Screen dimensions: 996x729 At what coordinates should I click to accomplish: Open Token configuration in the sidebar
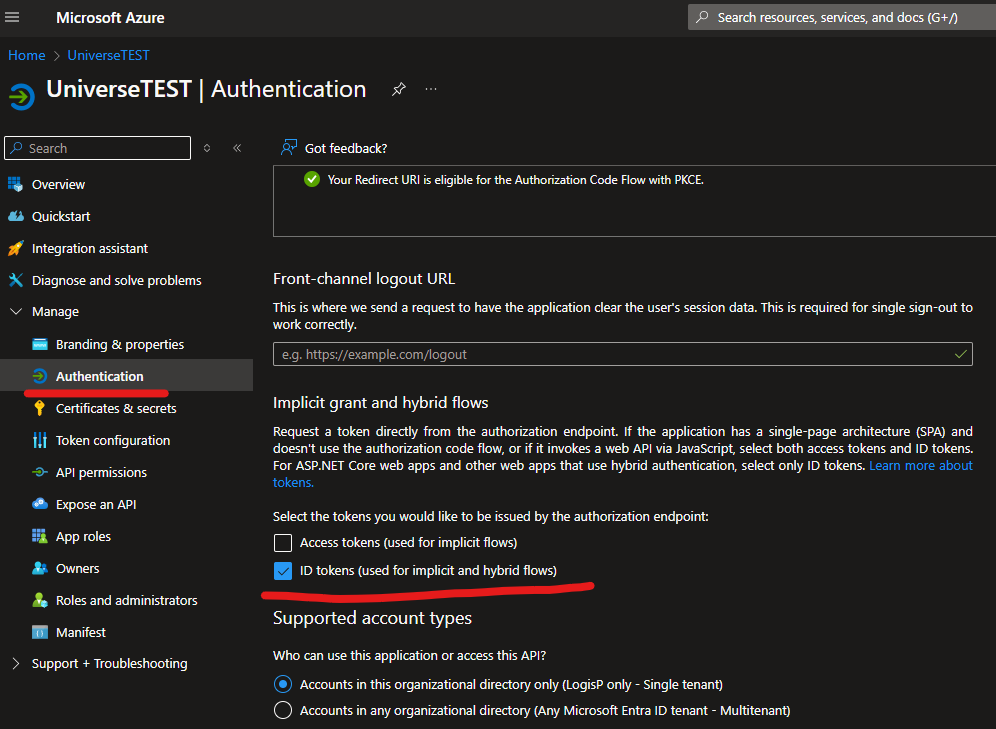(112, 440)
